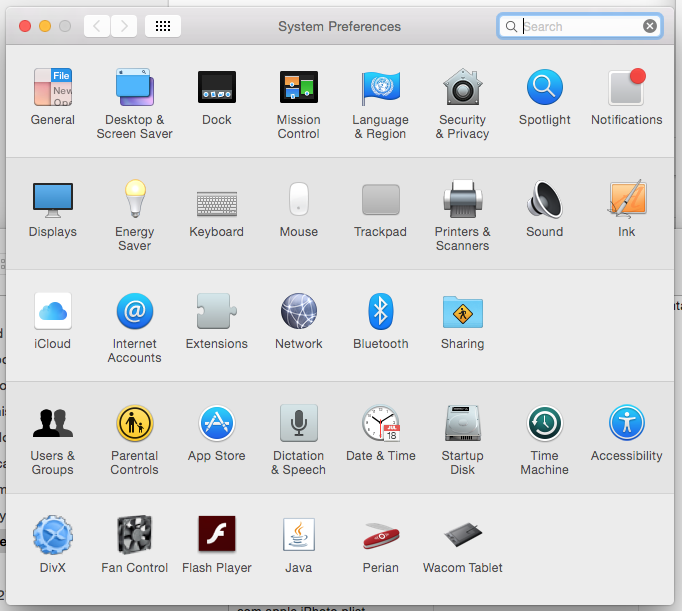Click the Parental Controls icon

click(135, 424)
